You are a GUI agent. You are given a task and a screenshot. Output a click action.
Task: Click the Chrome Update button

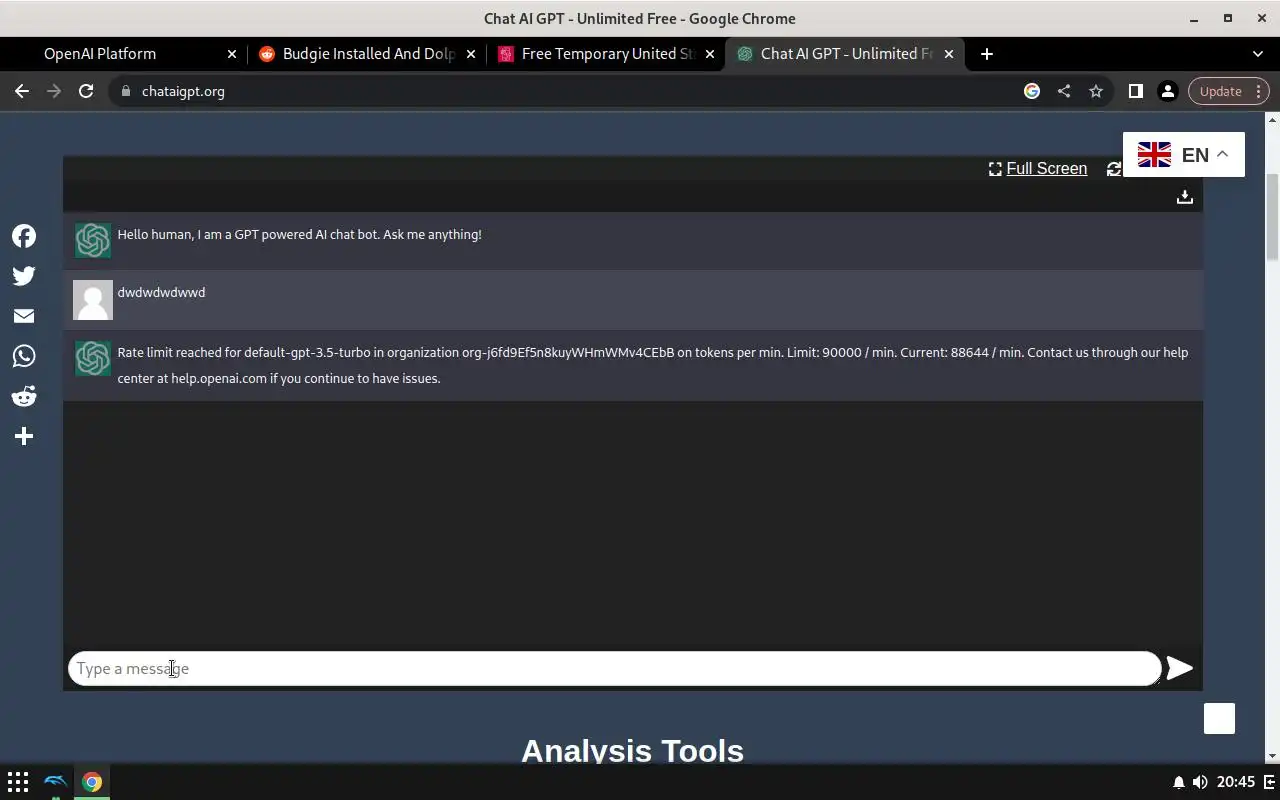coord(1229,91)
